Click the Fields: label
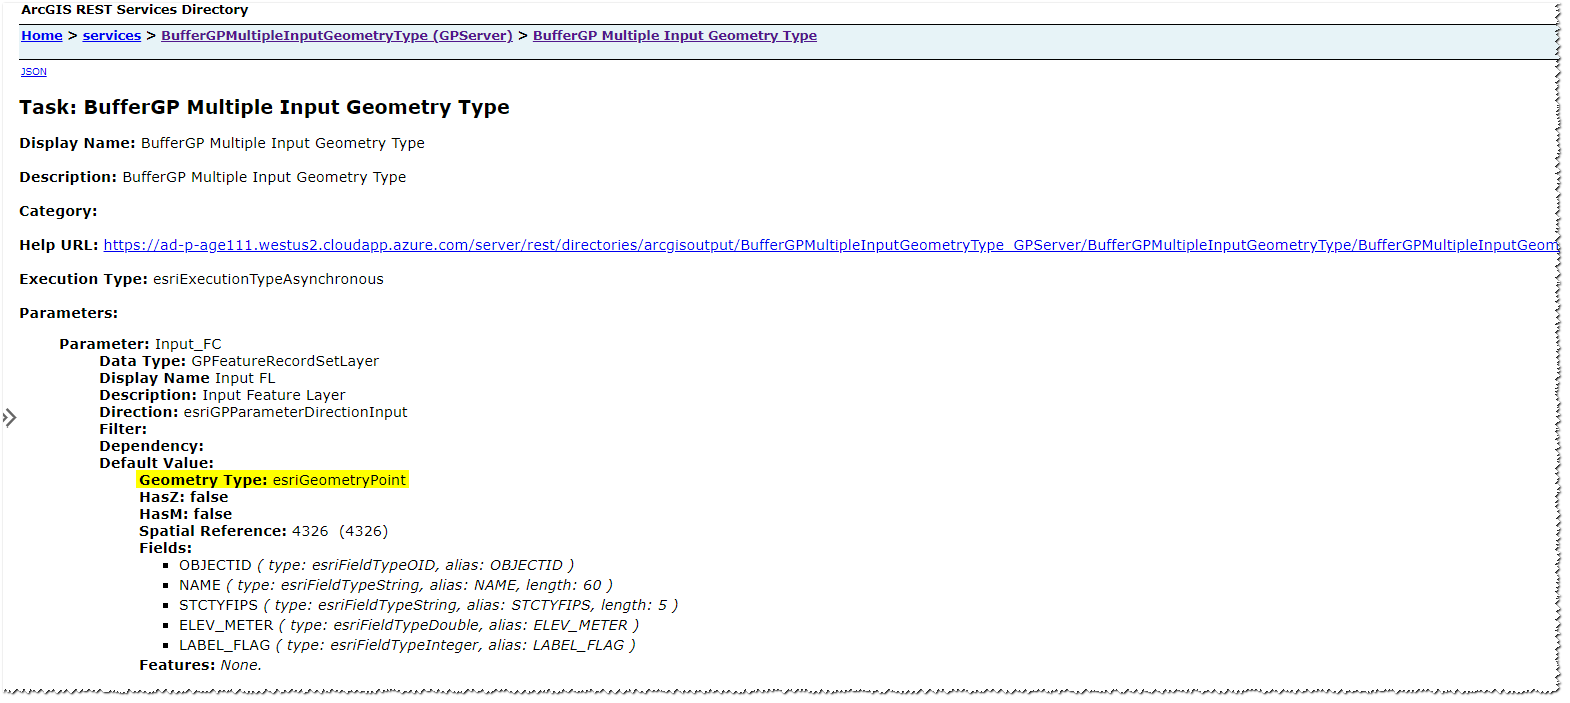Screen dimensions: 1570x703 coord(165,548)
